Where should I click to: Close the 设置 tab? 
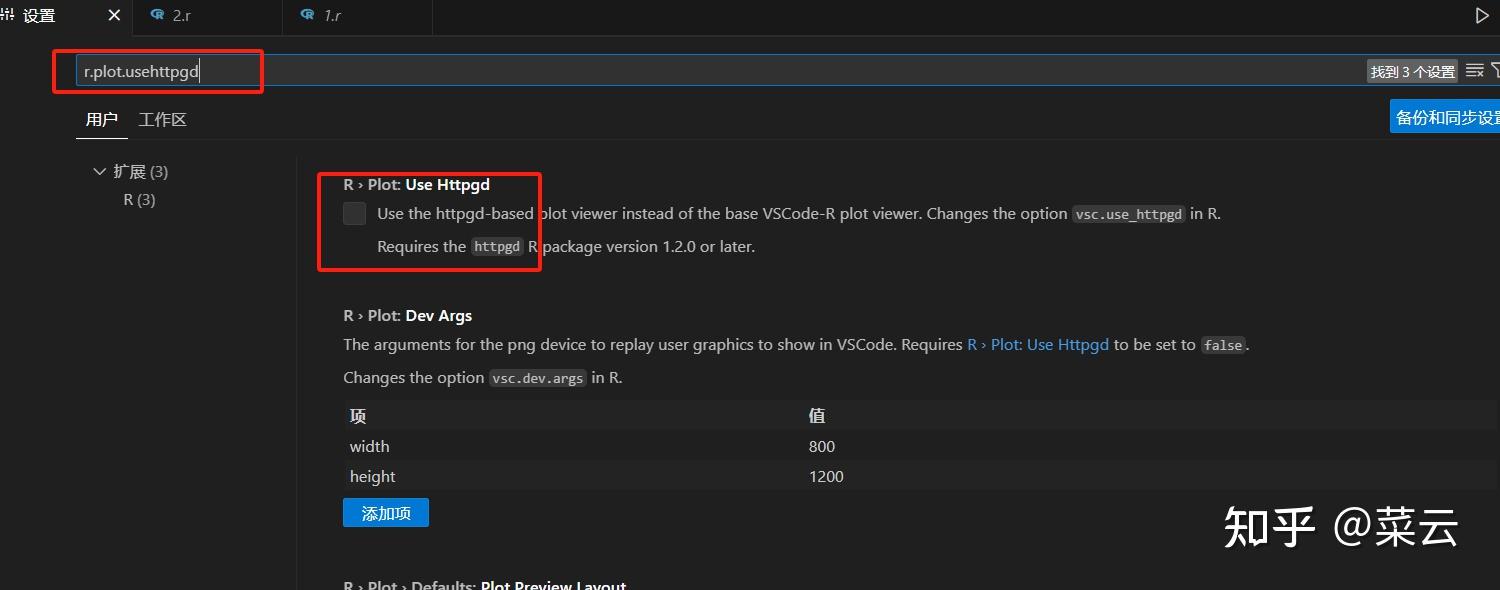click(x=113, y=15)
